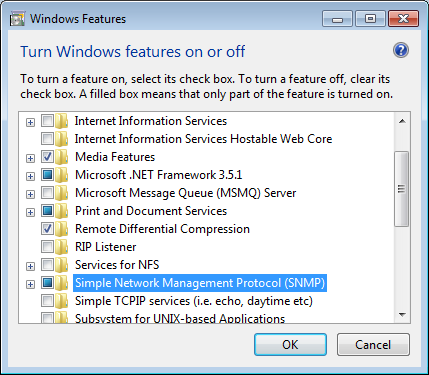Image resolution: width=429 pixels, height=375 pixels.
Task: Expand the Print and Document Services node
Action: pos(30,212)
